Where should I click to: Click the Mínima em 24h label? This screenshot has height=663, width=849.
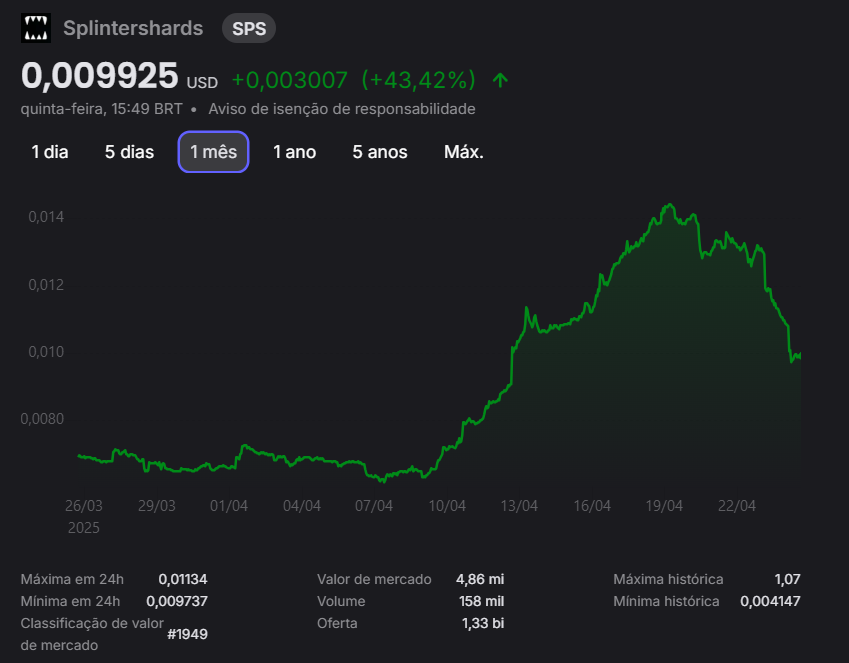[70, 601]
